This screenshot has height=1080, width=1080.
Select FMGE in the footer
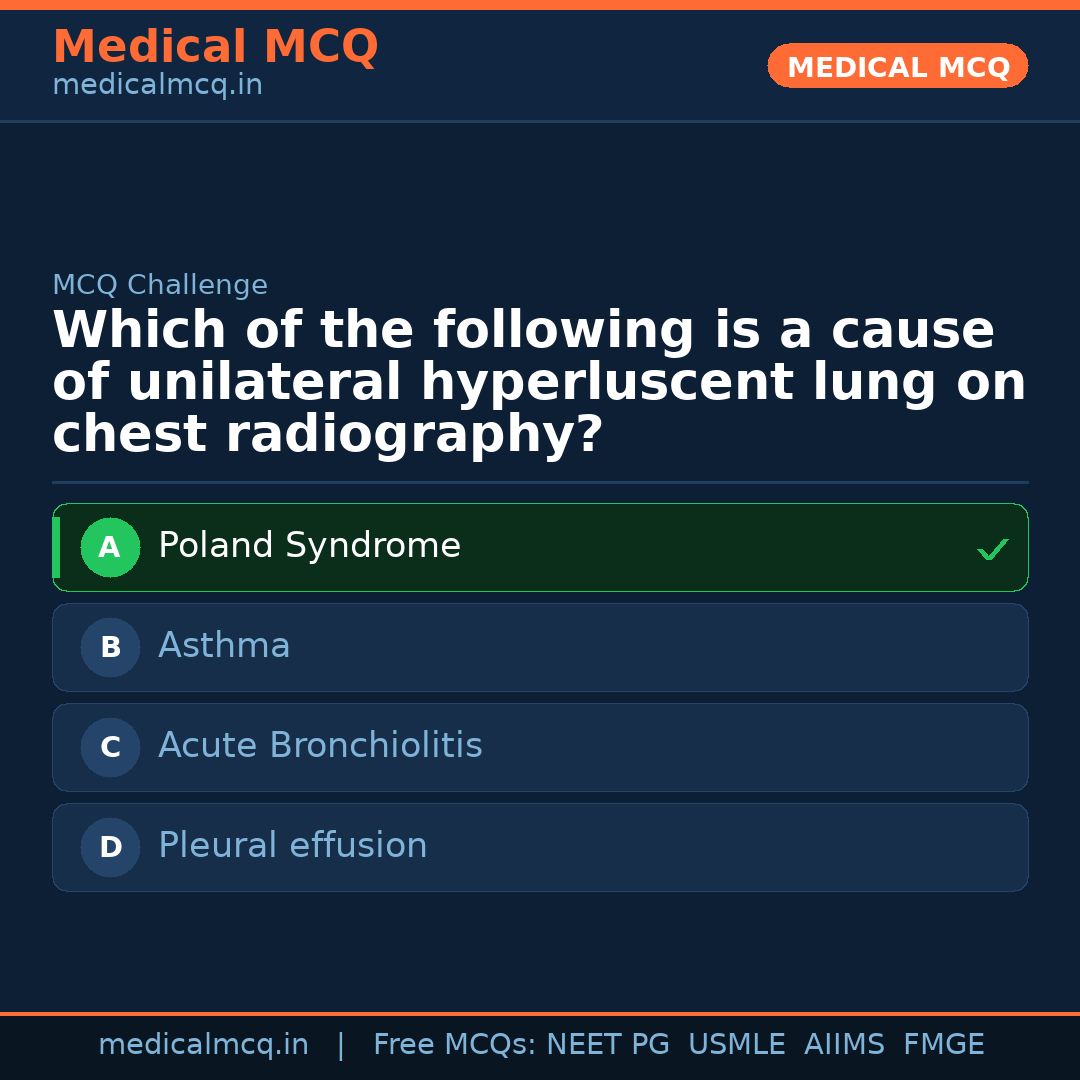tap(943, 1045)
